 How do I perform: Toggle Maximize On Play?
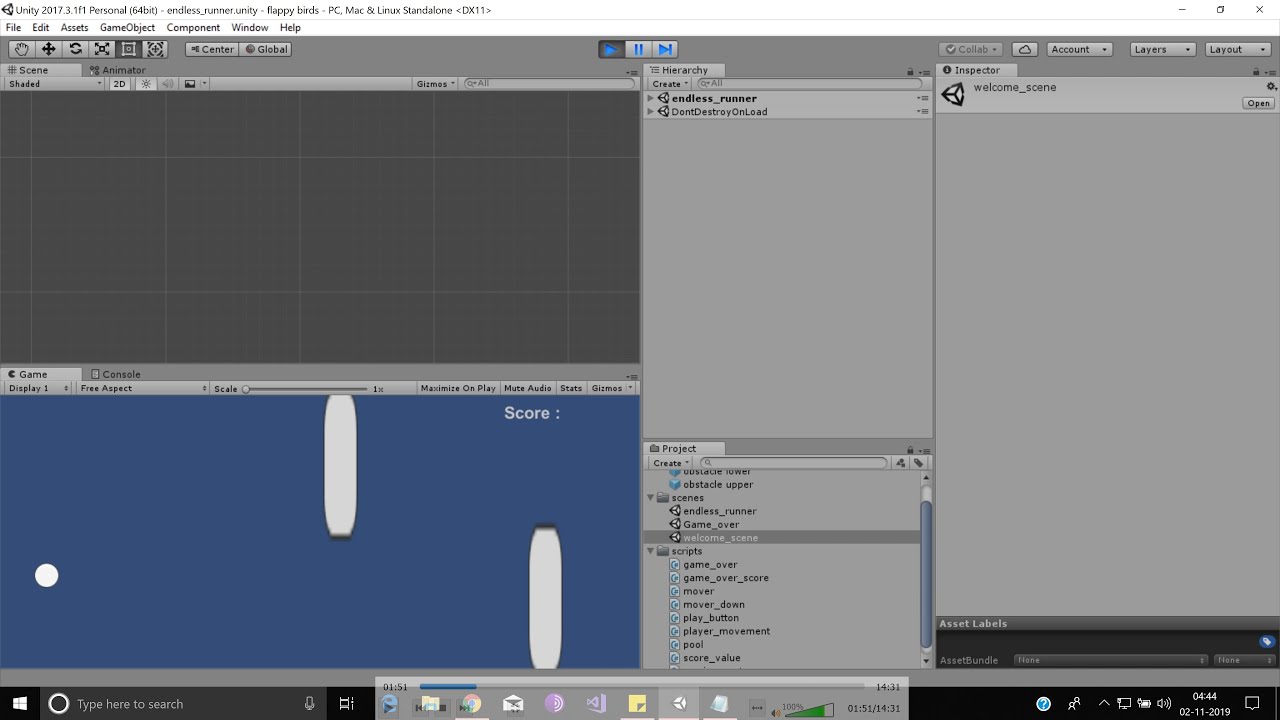coord(458,388)
